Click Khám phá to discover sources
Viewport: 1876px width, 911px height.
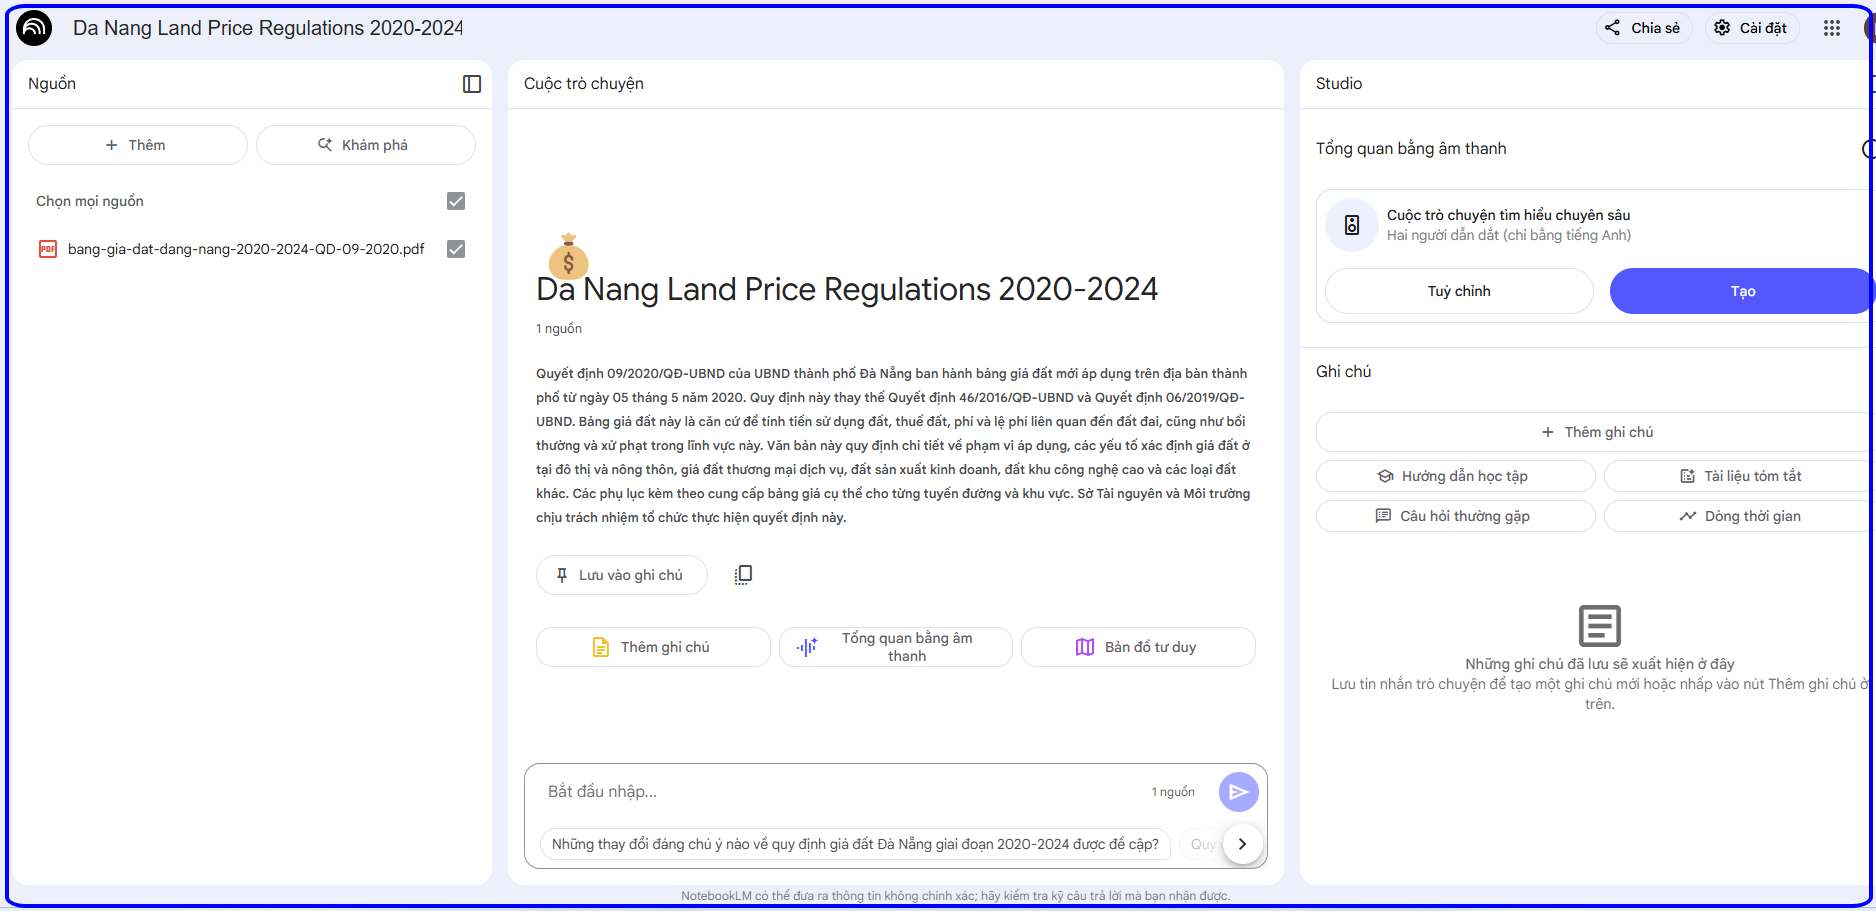tap(366, 145)
